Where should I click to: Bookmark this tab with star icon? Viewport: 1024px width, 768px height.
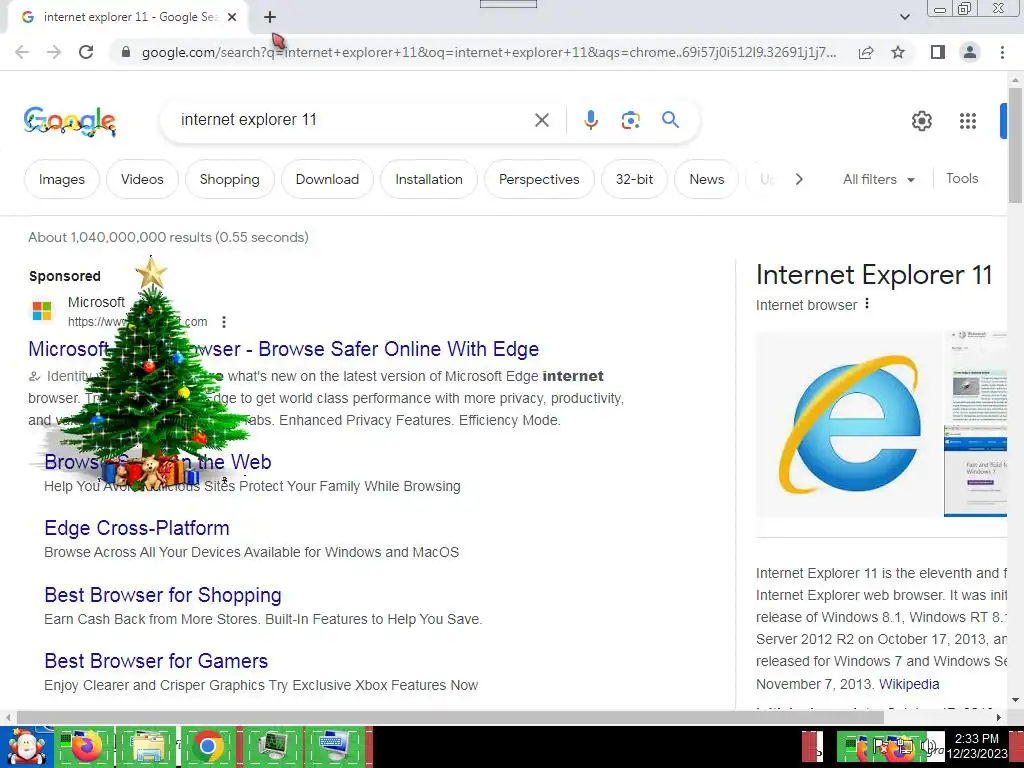click(898, 52)
